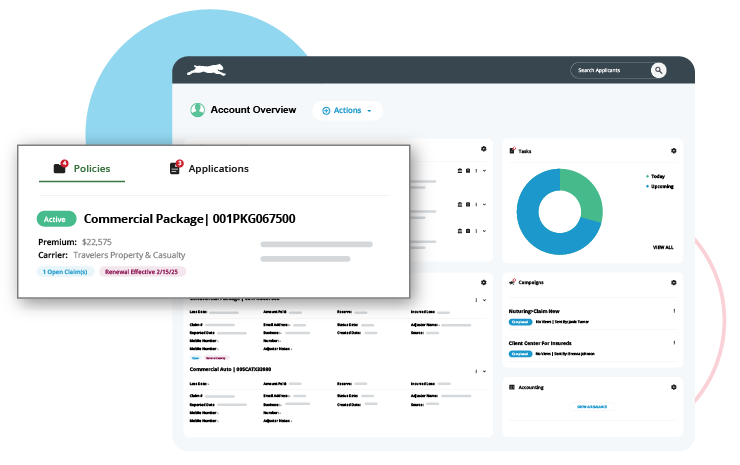Screen dimensions: 740x465
Task: Click the panther logo in header
Action: pyautogui.click(x=206, y=70)
